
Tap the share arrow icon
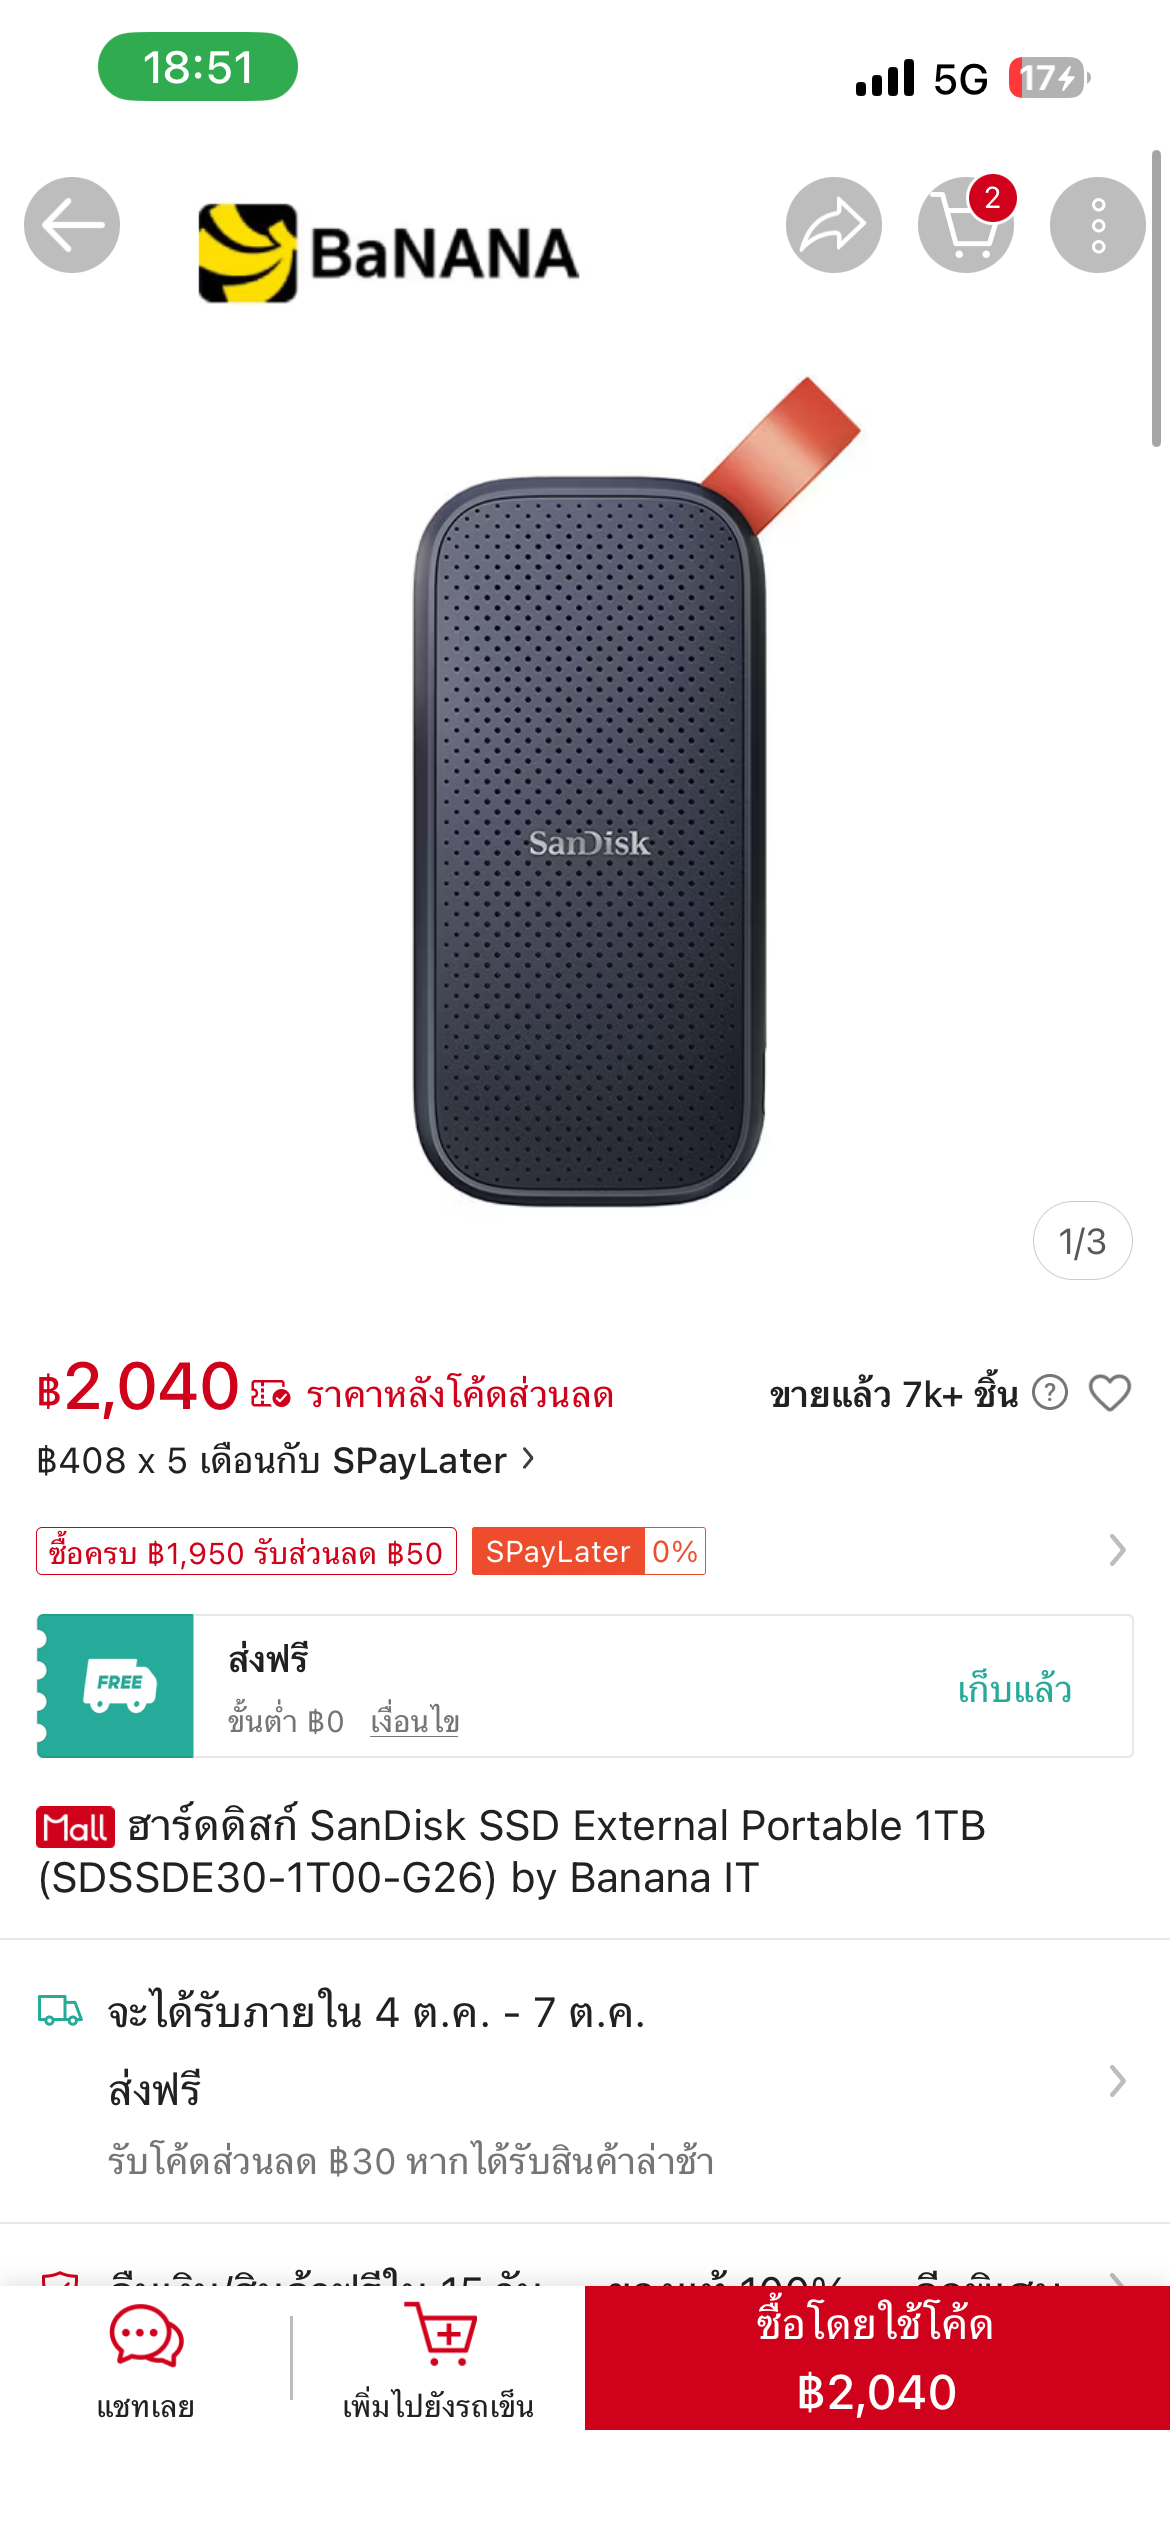tap(833, 225)
